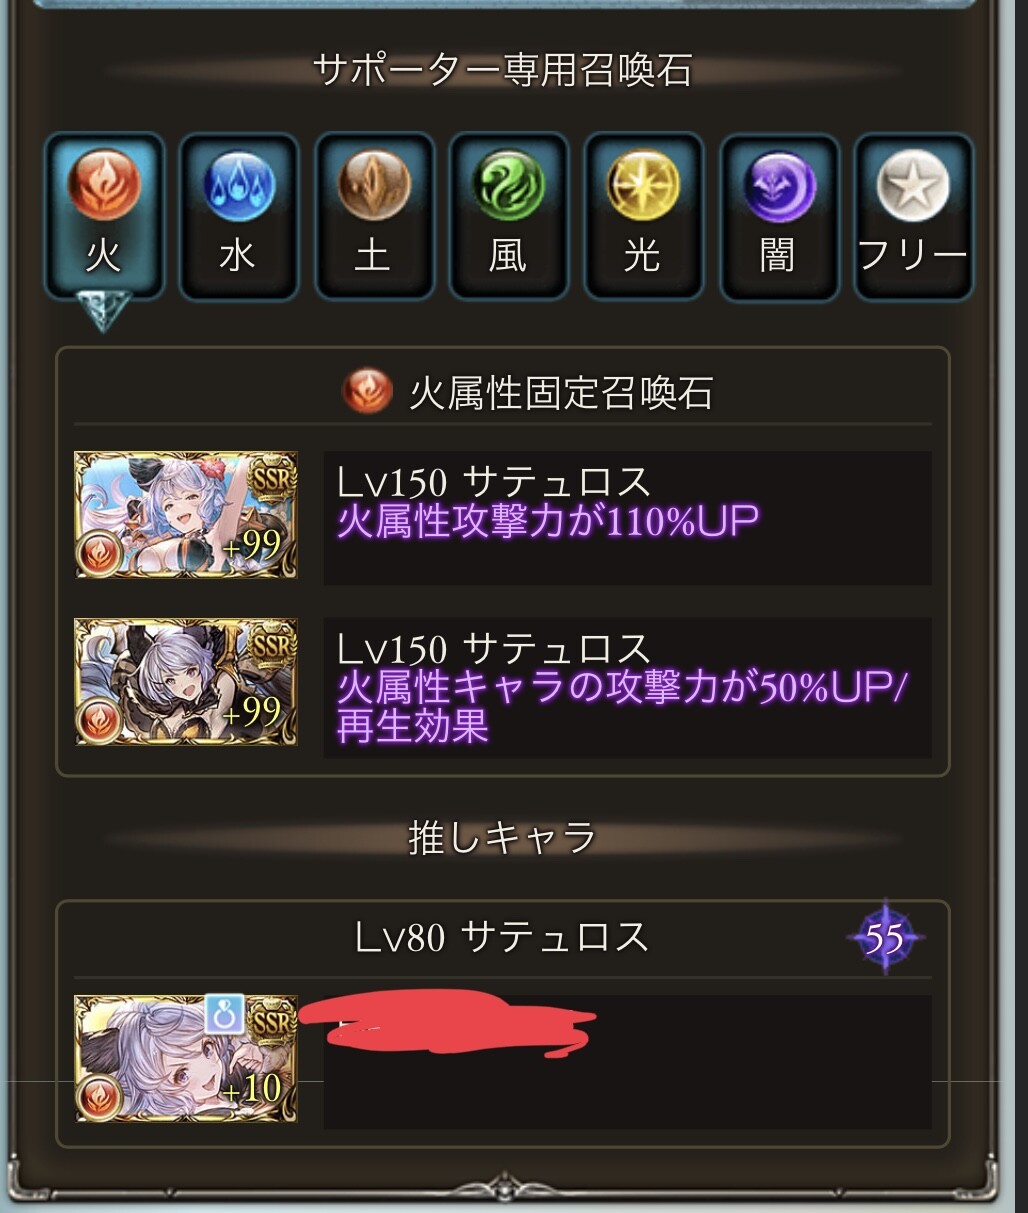1028x1213 pixels.
Task: Tap the SSR badge on first summon
Action: [273, 477]
